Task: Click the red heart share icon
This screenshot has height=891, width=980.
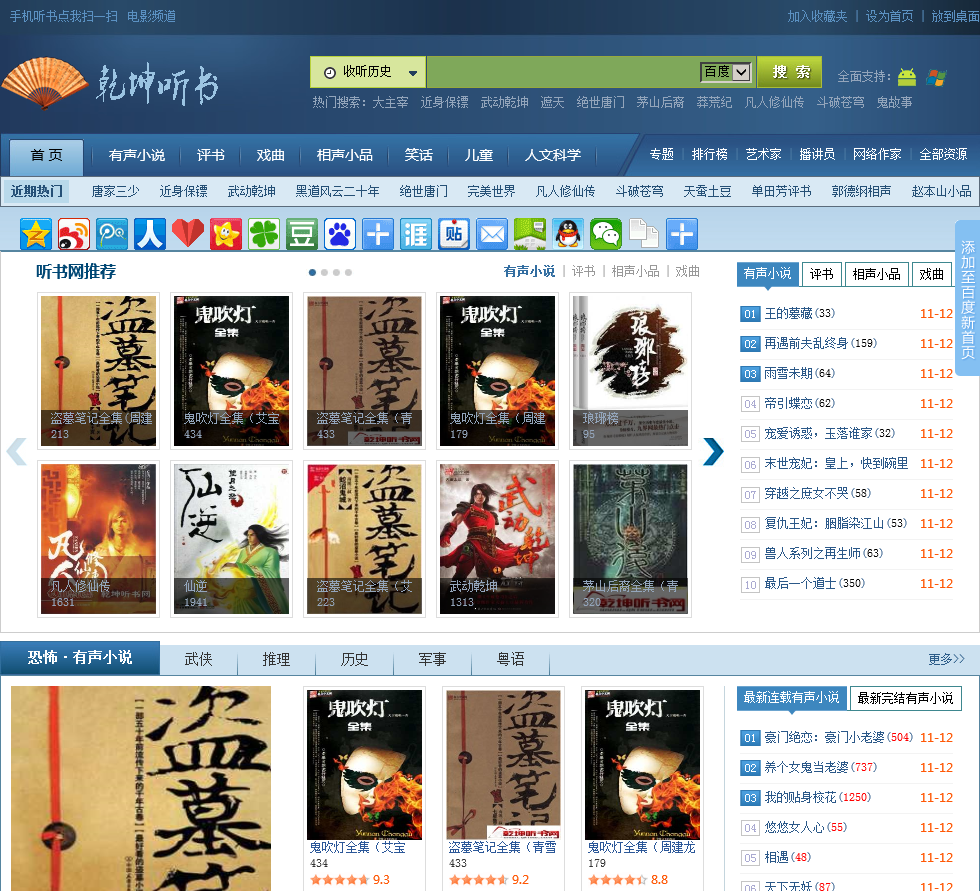Action: (188, 234)
